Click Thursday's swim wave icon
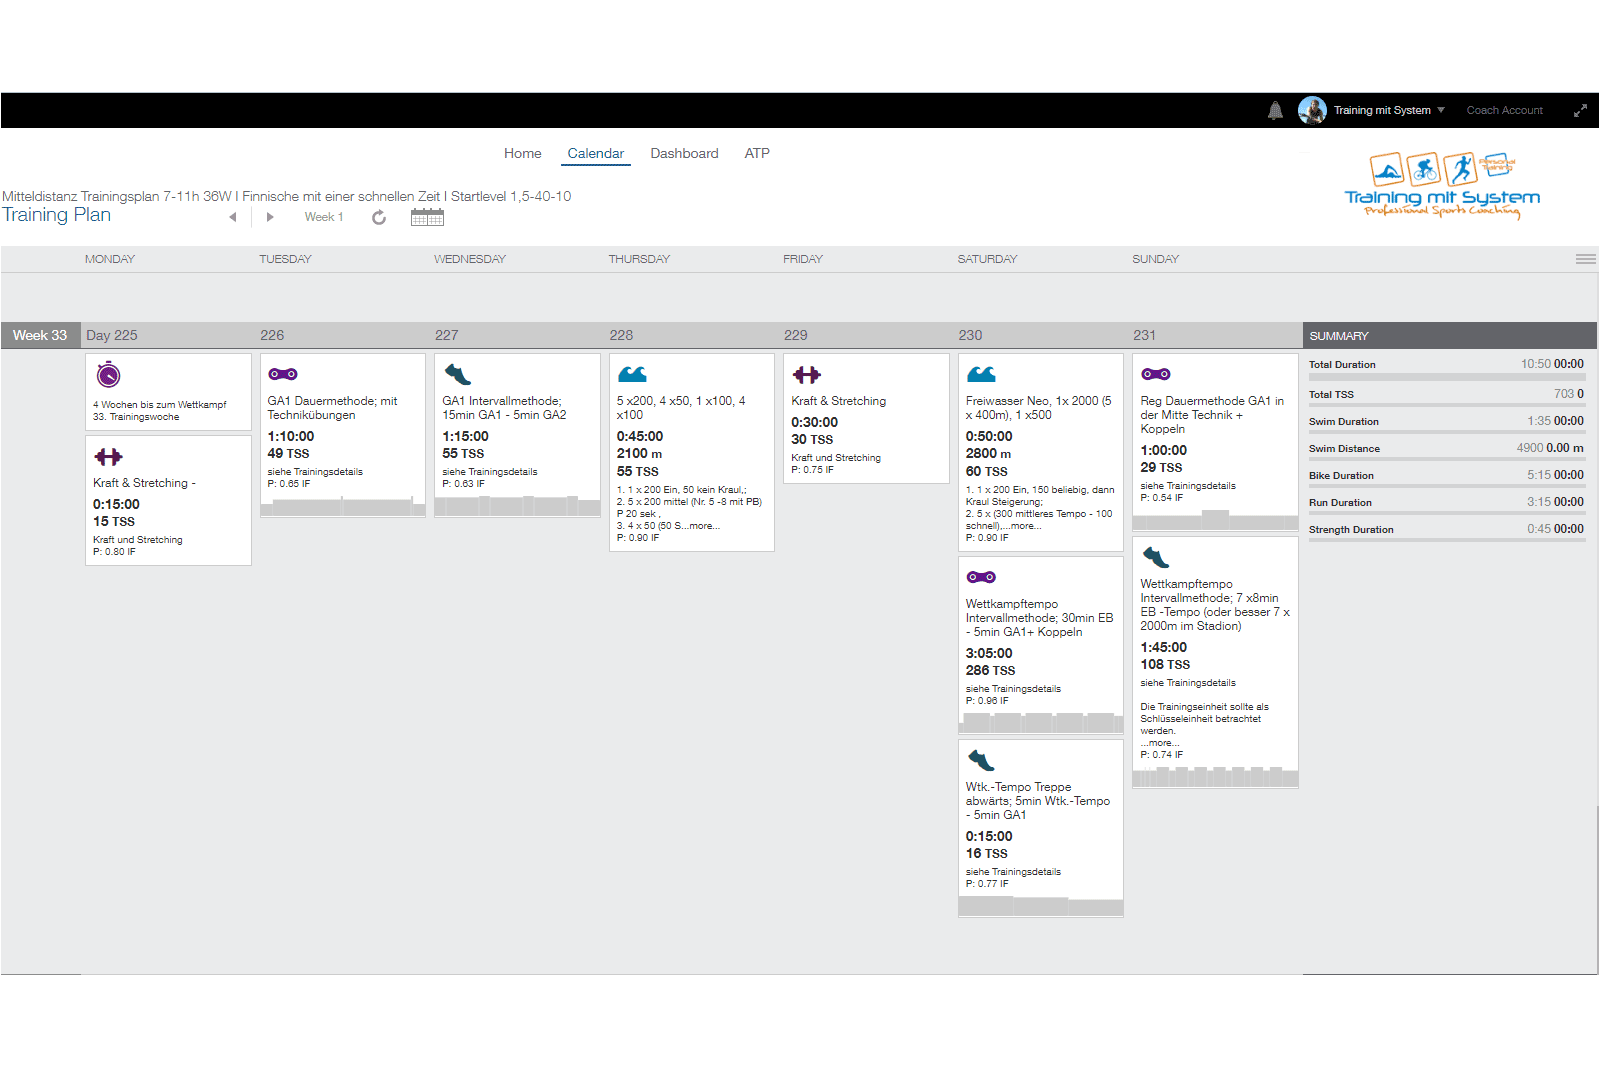 pyautogui.click(x=632, y=375)
